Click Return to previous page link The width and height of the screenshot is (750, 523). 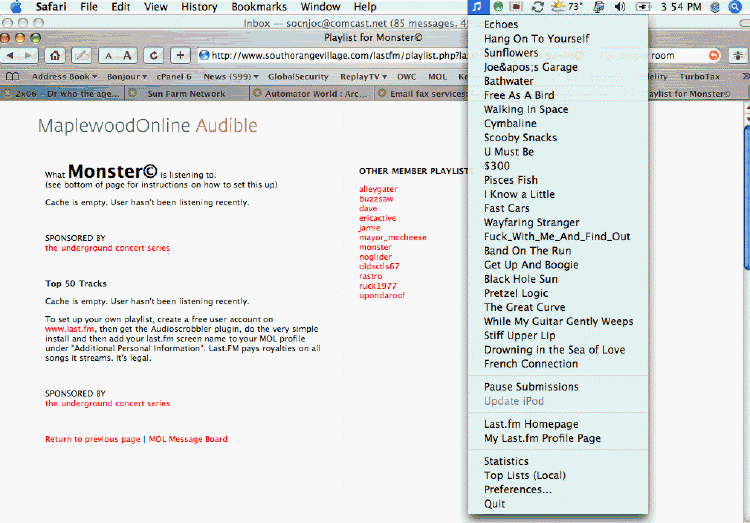coord(93,439)
